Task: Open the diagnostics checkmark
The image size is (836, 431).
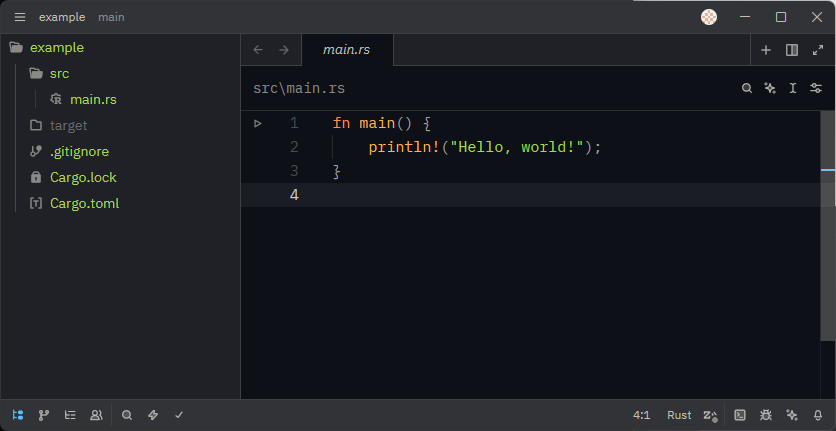Action: 179,415
